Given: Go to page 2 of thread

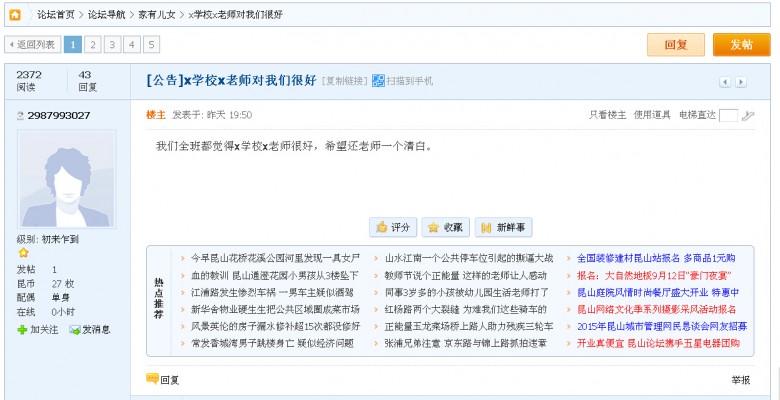Looking at the screenshot, I should (92, 44).
